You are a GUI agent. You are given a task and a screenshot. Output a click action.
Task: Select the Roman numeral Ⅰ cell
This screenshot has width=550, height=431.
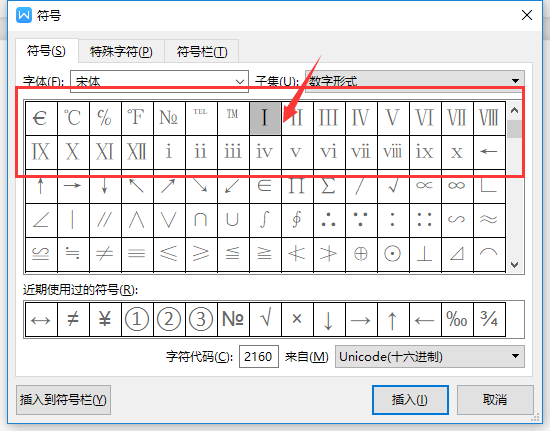pyautogui.click(x=265, y=118)
